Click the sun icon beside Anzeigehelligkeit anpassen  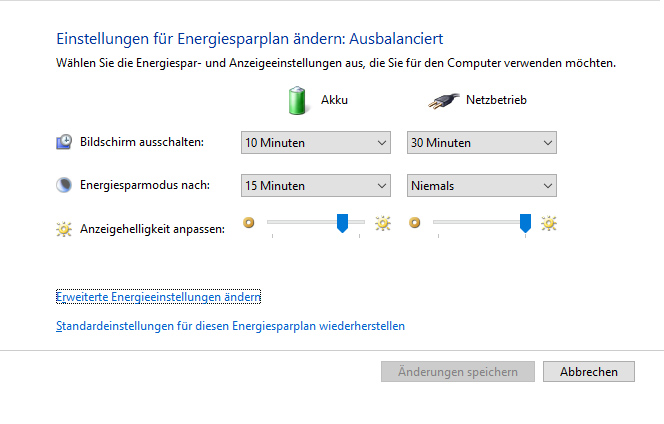pos(64,229)
